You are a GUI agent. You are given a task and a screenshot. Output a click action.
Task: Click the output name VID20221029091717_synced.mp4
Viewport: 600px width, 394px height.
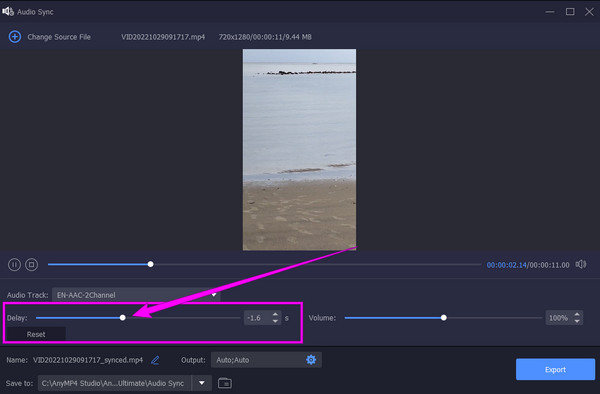pos(88,360)
